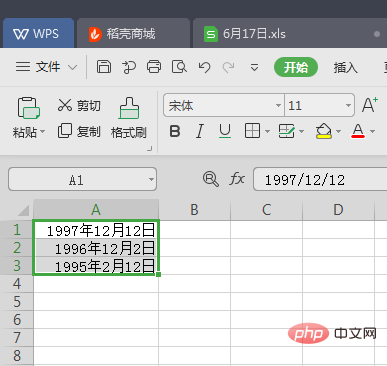Switch to the 开始 ribbon tab
This screenshot has height=366, width=387.
point(296,67)
